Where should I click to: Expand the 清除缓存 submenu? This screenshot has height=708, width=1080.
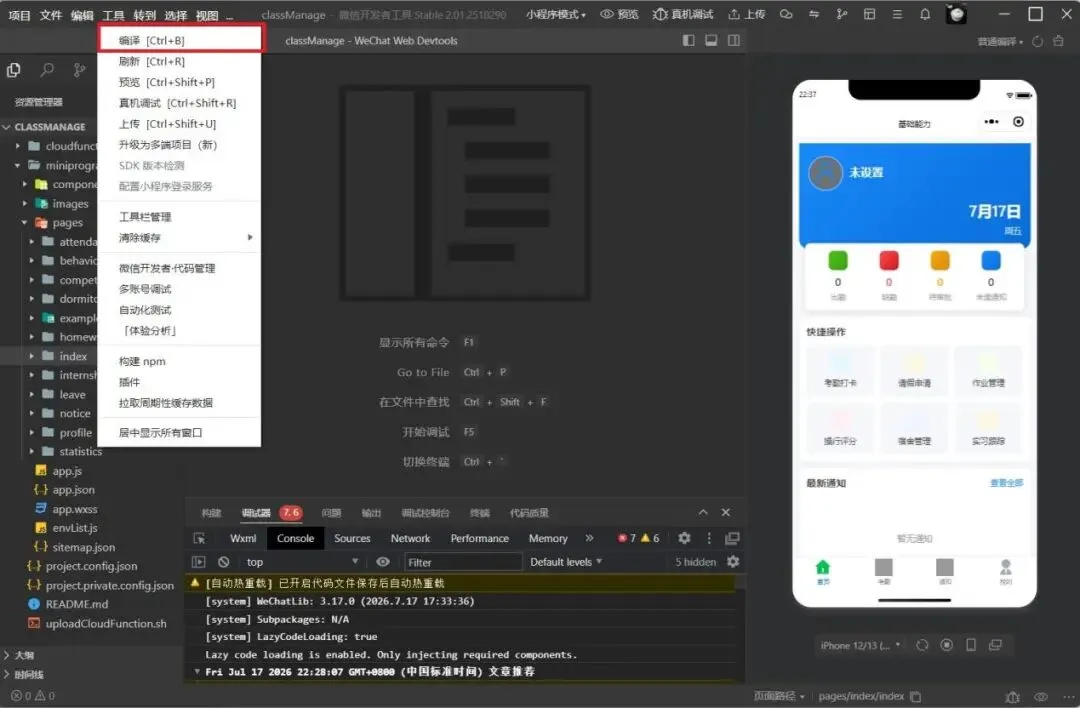pyautogui.click(x=180, y=238)
